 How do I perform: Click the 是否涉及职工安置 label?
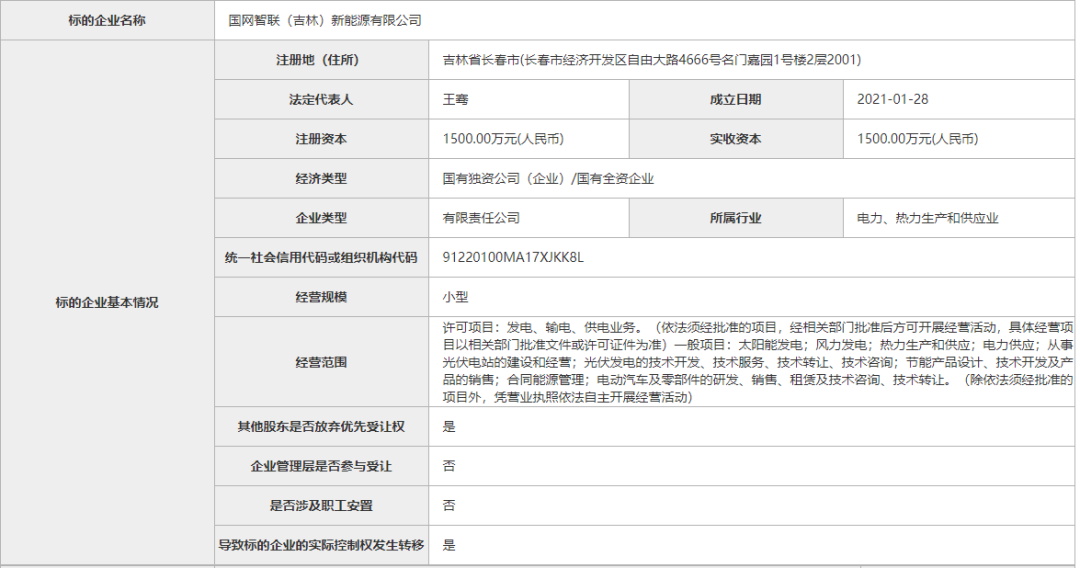[x=321, y=506]
